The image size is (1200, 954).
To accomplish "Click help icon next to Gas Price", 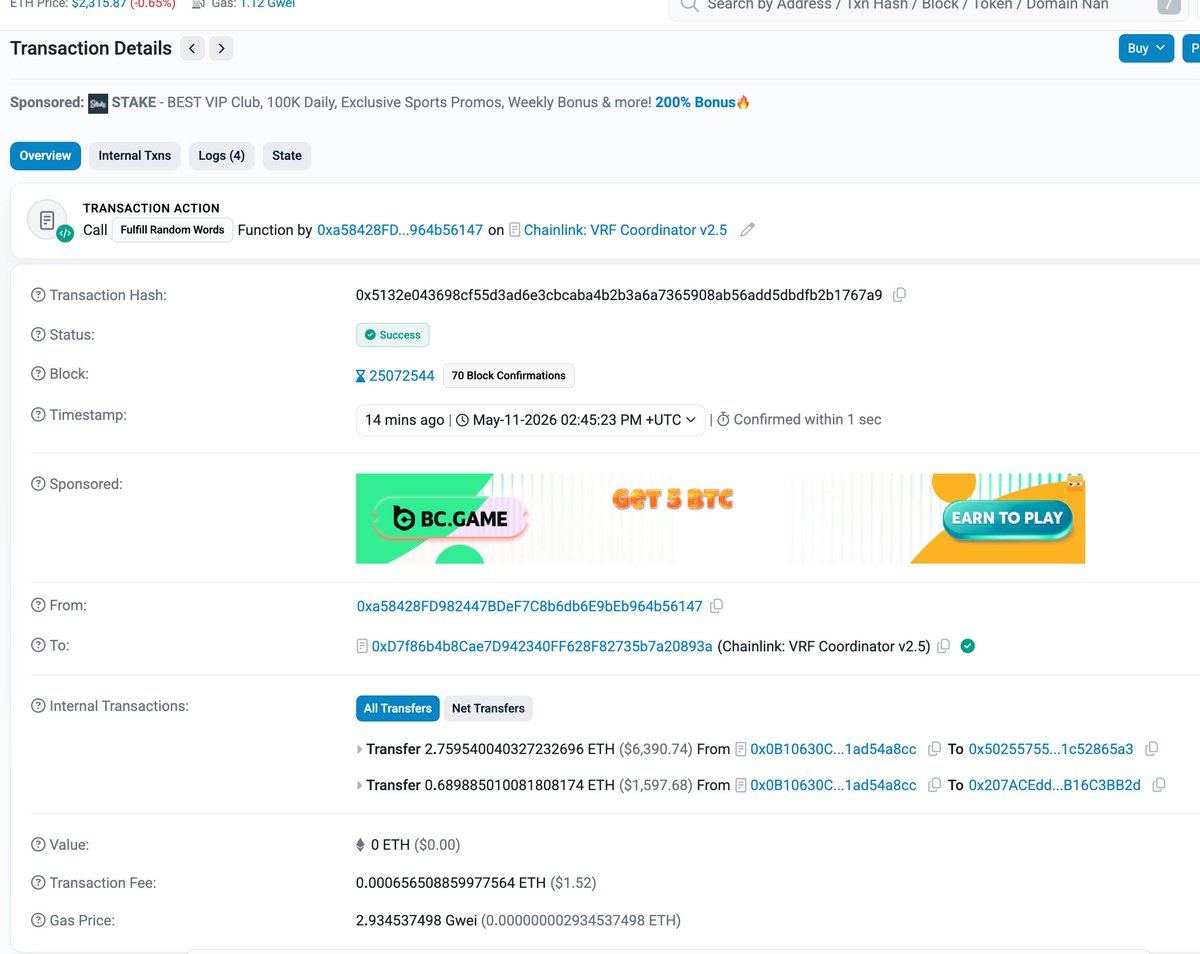I will pos(38,920).
